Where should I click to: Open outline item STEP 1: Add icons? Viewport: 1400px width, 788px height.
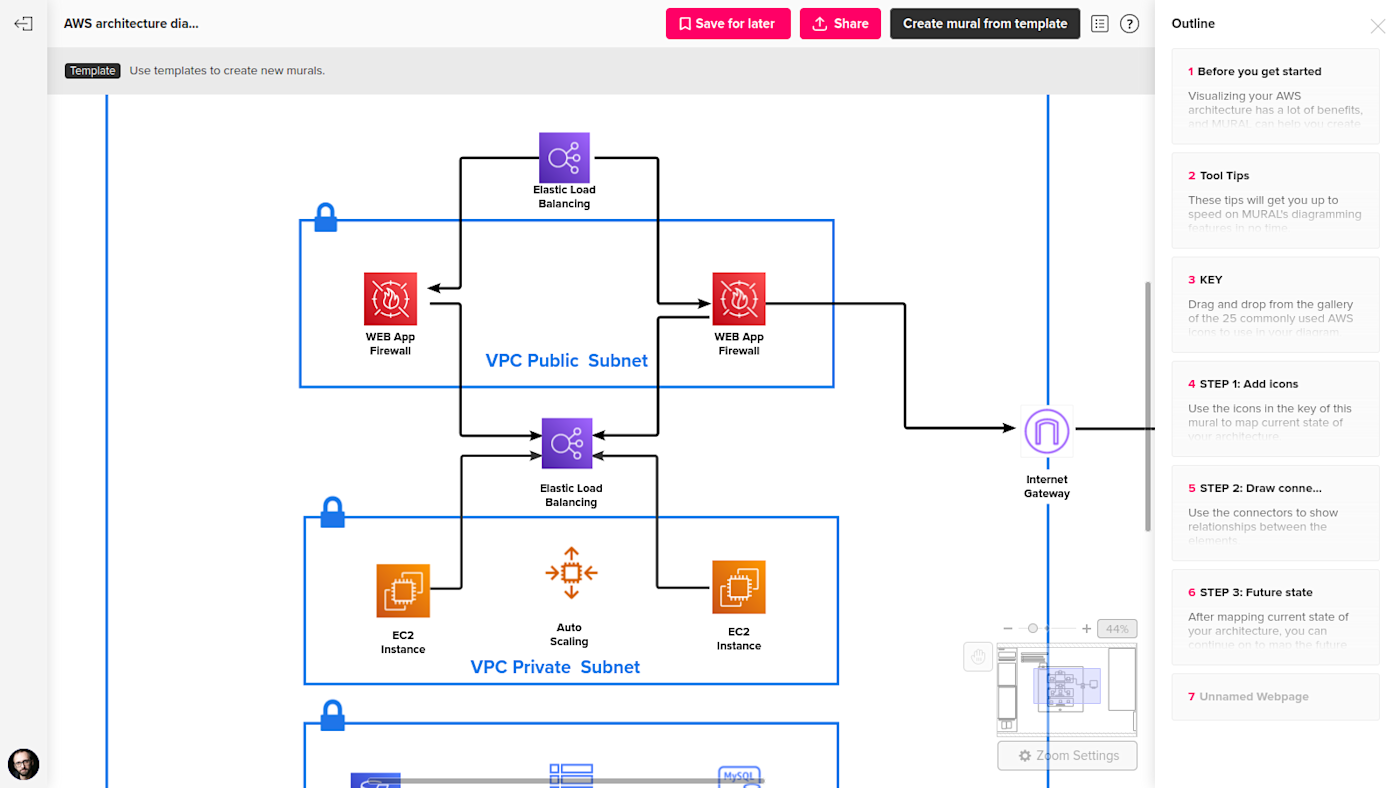tap(1275, 408)
